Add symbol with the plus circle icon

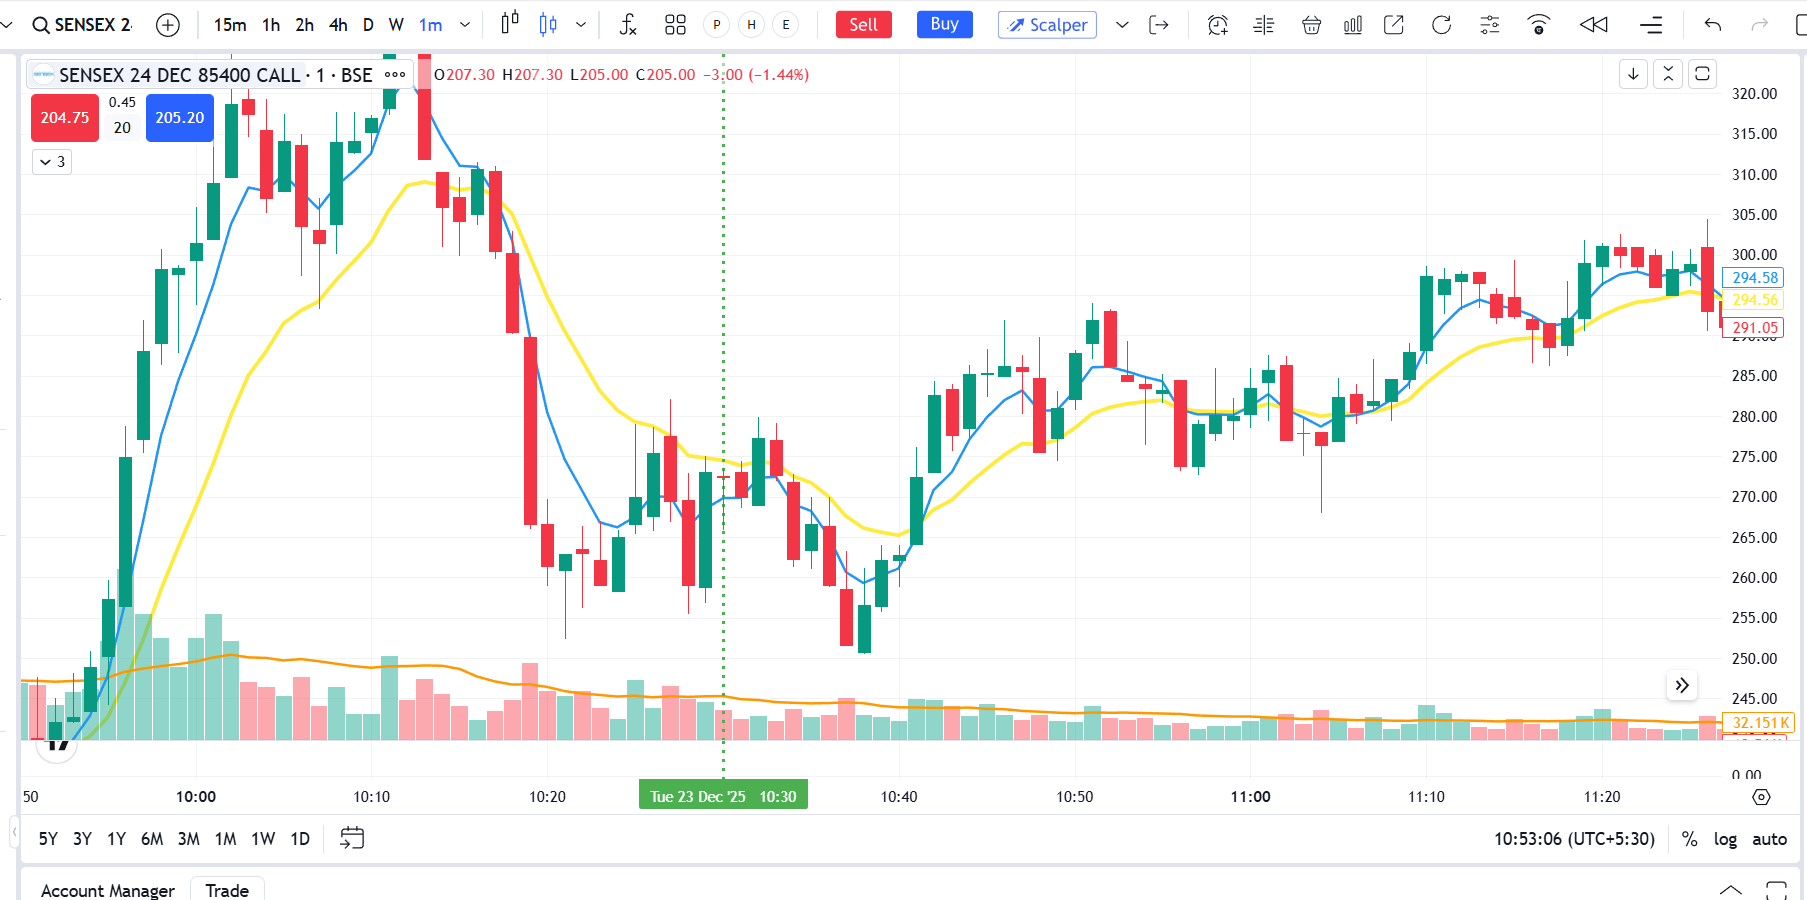tap(168, 25)
